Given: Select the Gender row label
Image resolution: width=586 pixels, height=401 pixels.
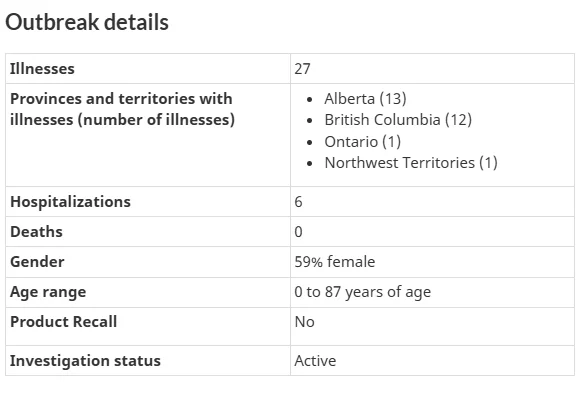Looking at the screenshot, I should (x=37, y=262).
